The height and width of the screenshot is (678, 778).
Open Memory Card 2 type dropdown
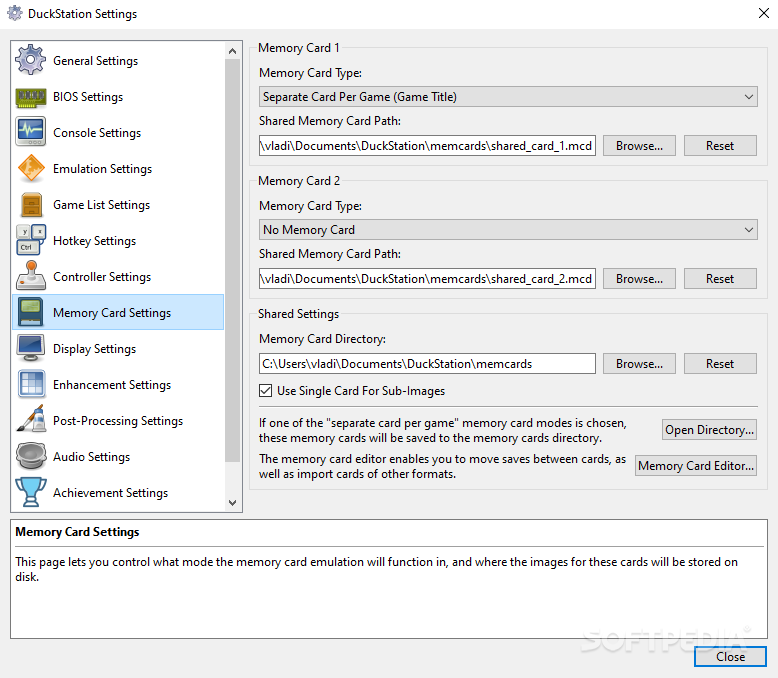508,229
